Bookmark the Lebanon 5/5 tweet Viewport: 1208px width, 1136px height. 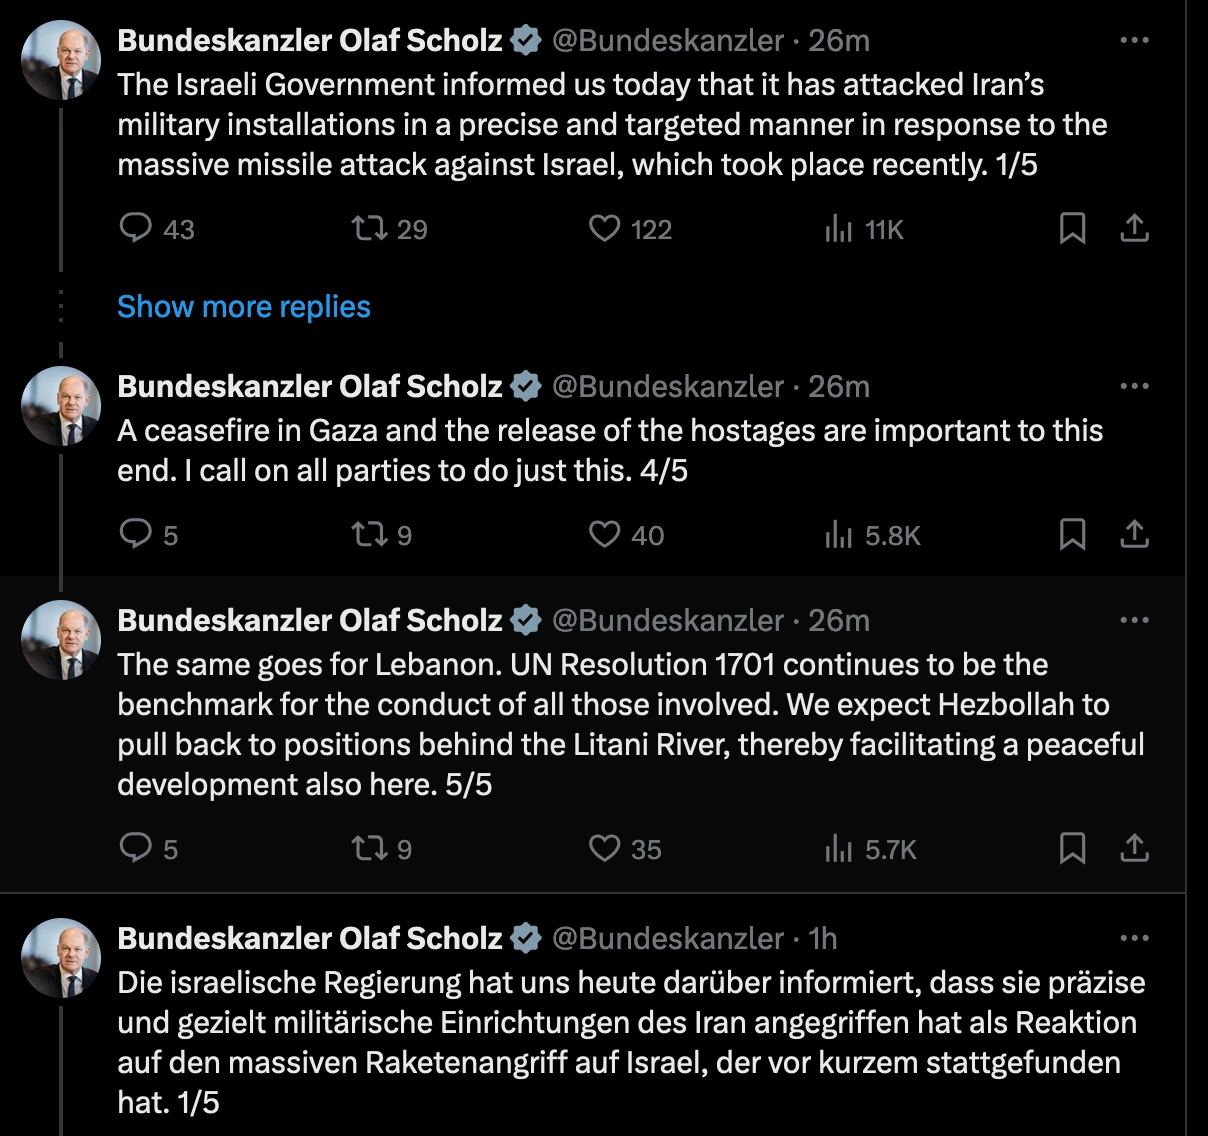point(1072,849)
